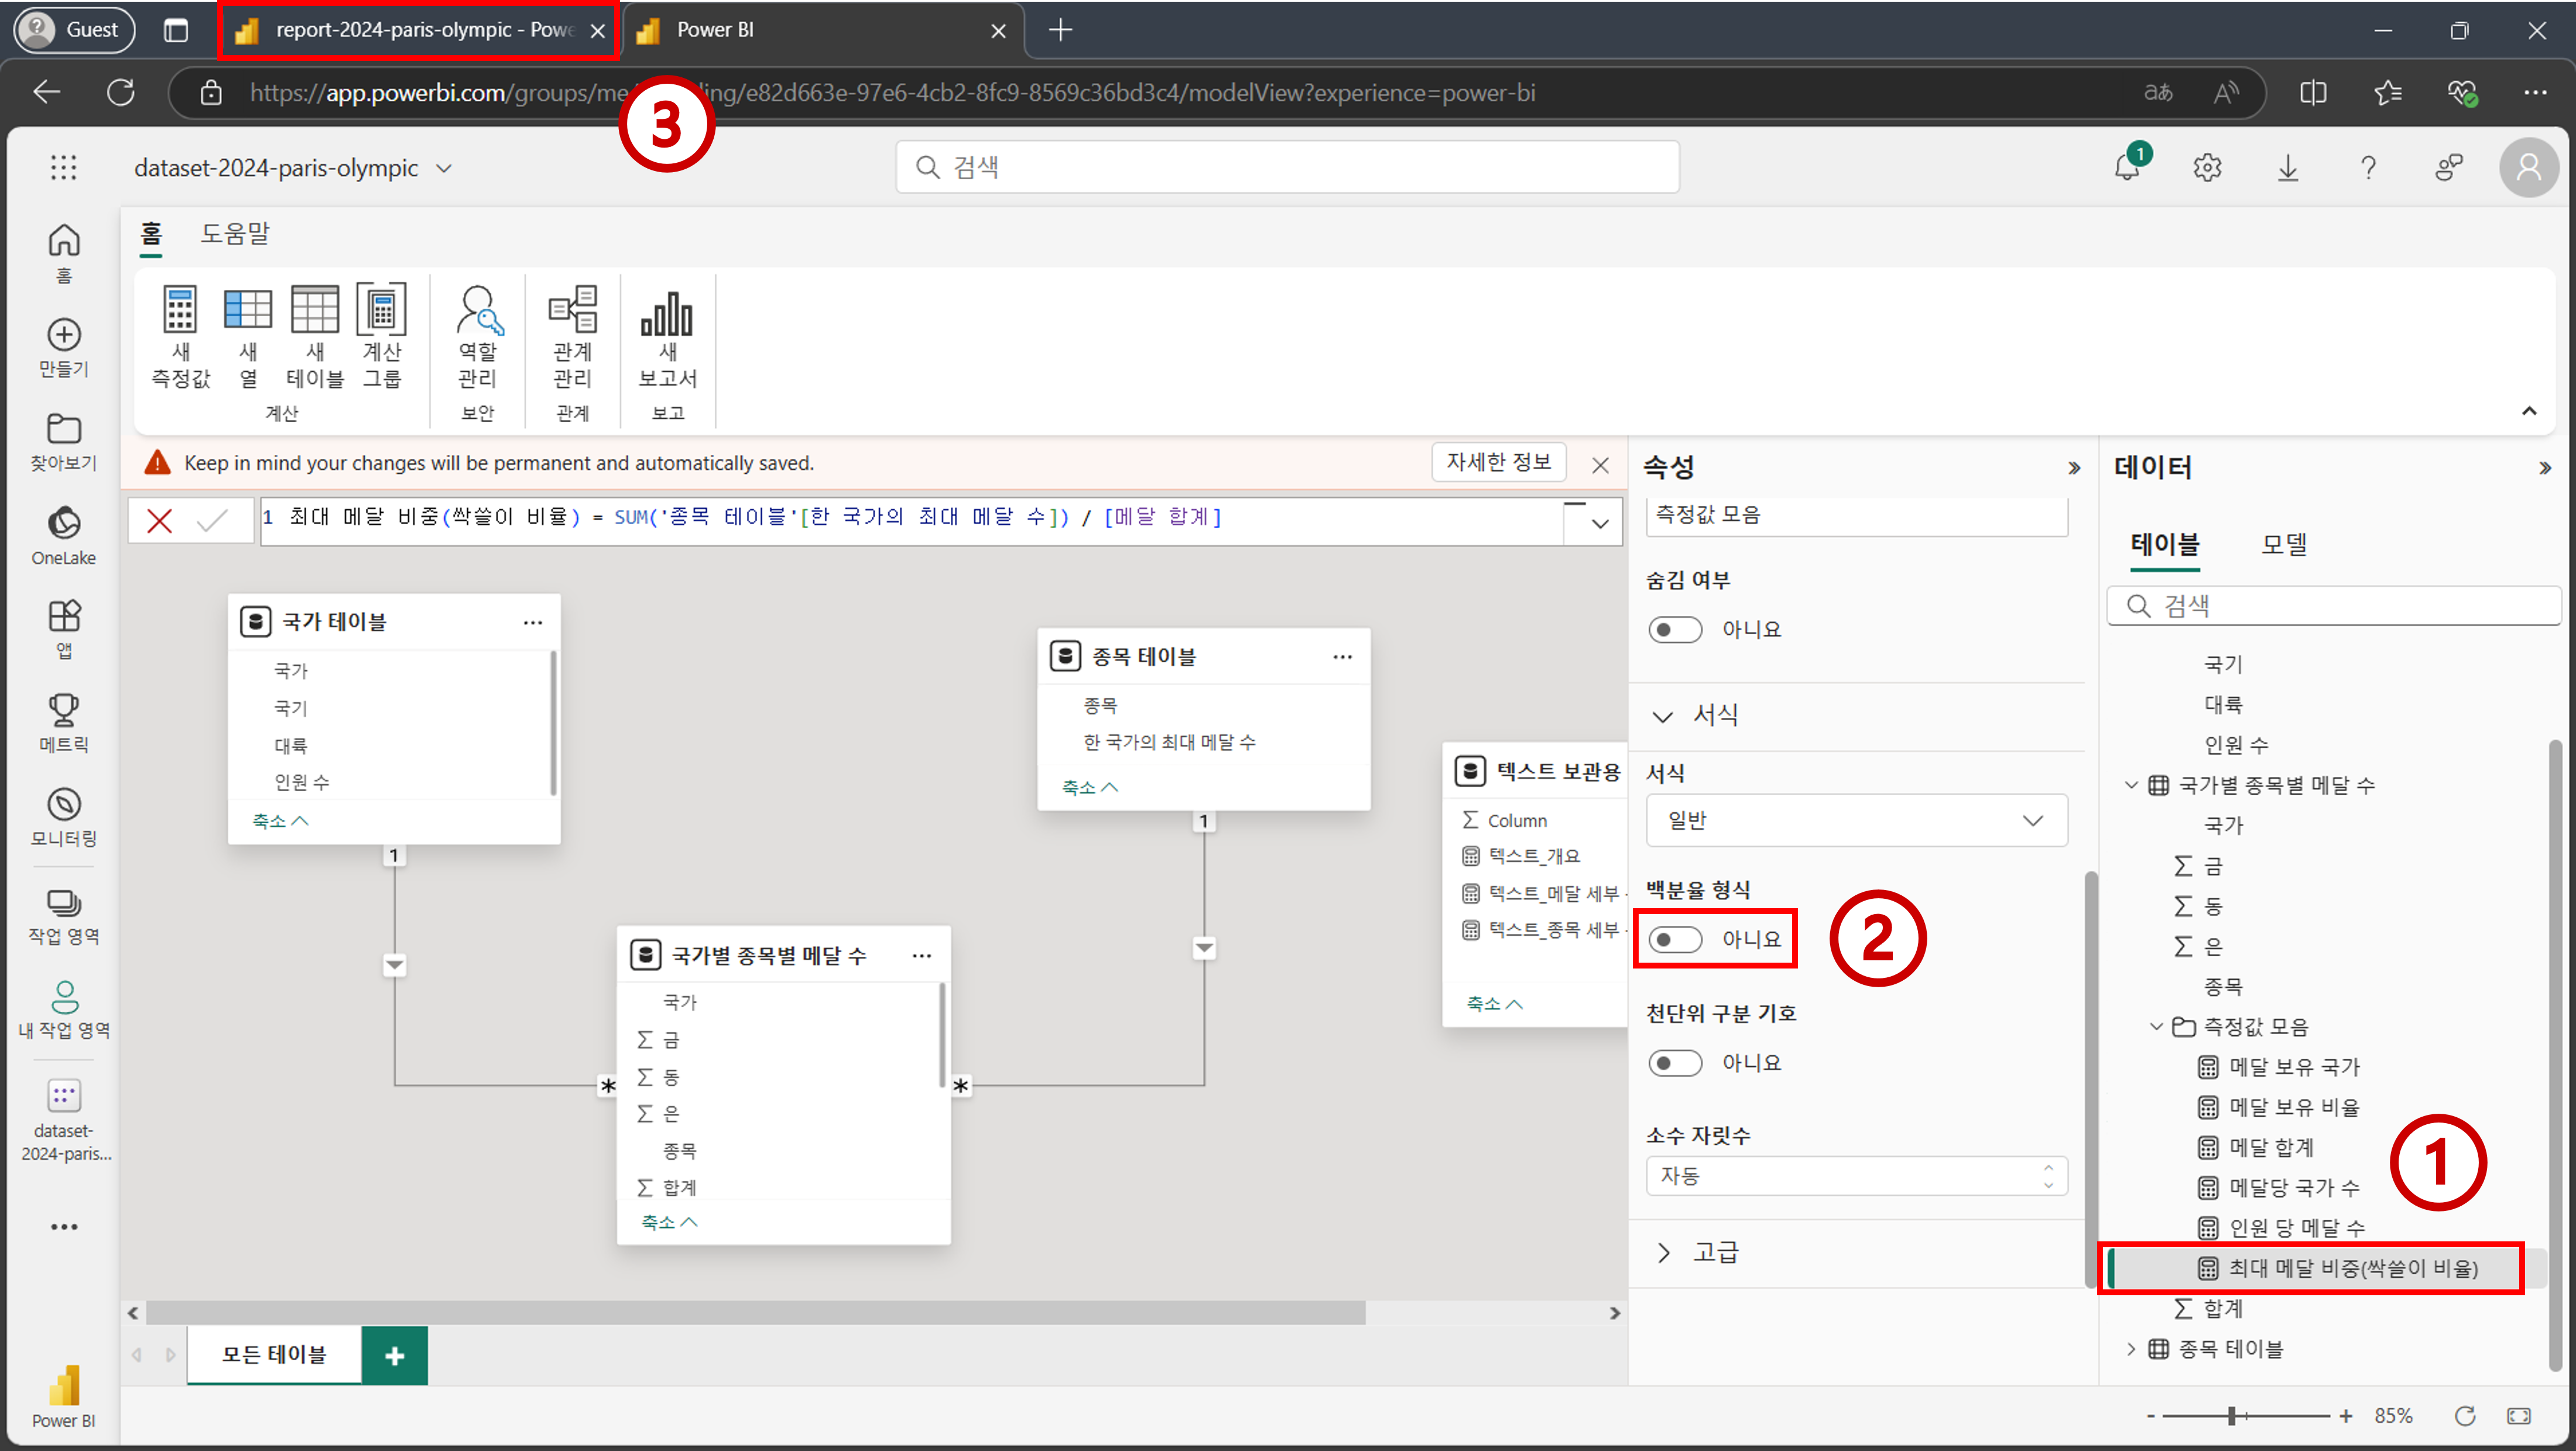Open dataset-2024-paris-olympic name dropdown
2576x1451 pixels.
coord(443,168)
